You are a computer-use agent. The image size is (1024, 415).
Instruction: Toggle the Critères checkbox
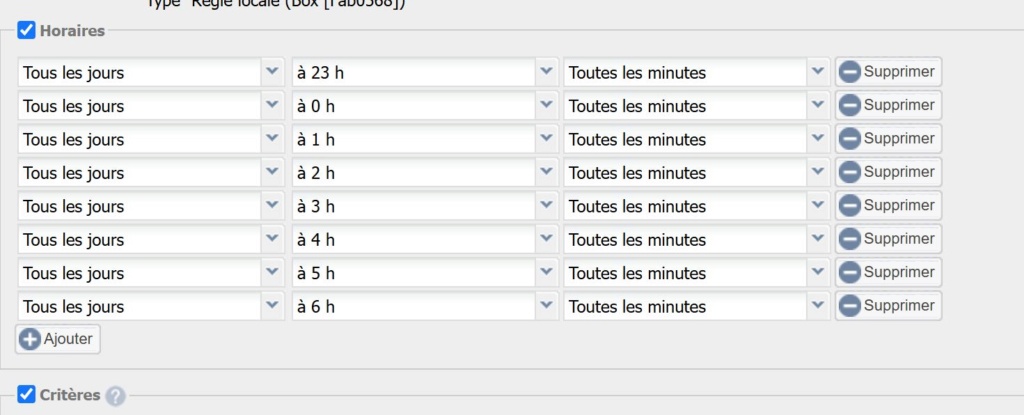tap(26, 395)
